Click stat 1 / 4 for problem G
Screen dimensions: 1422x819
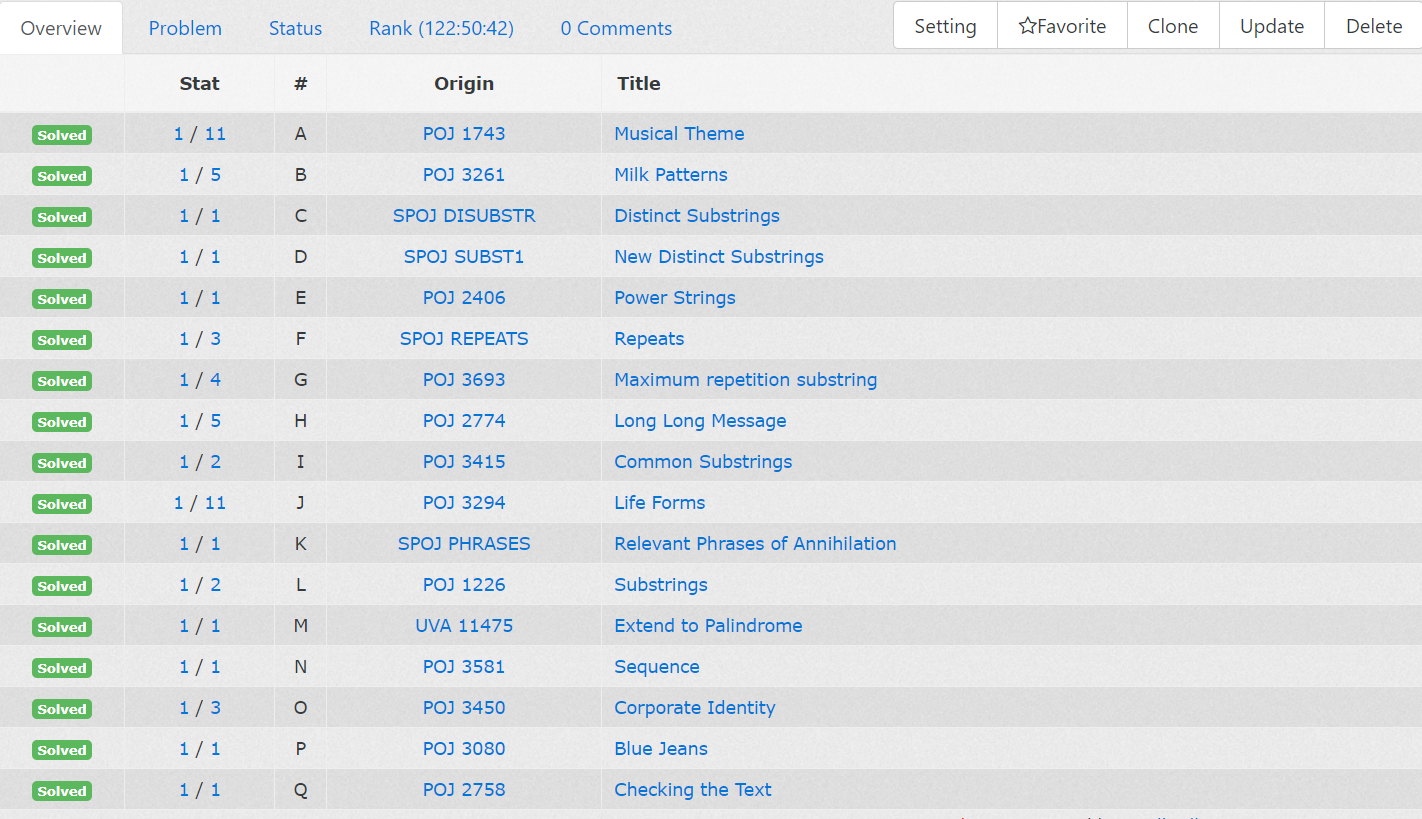tap(200, 379)
